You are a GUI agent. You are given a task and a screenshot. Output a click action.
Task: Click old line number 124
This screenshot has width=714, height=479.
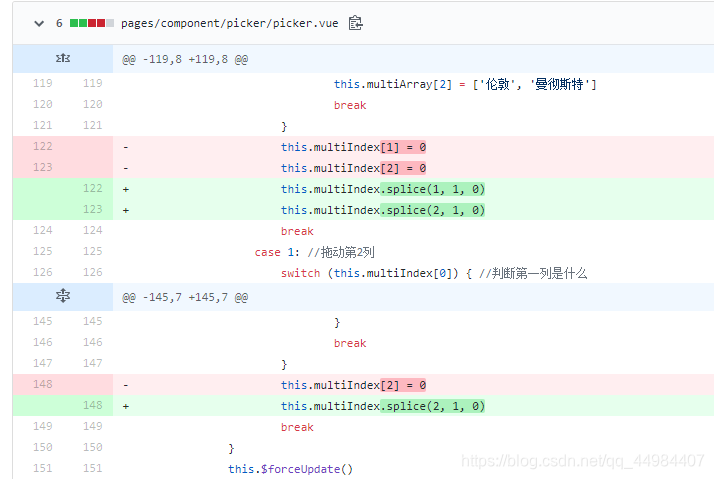pos(43,230)
